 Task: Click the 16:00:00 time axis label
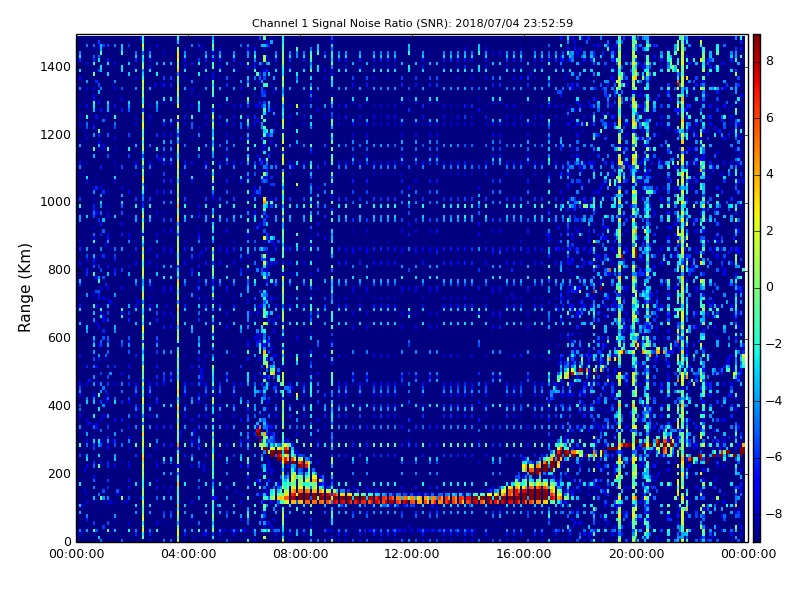523,554
